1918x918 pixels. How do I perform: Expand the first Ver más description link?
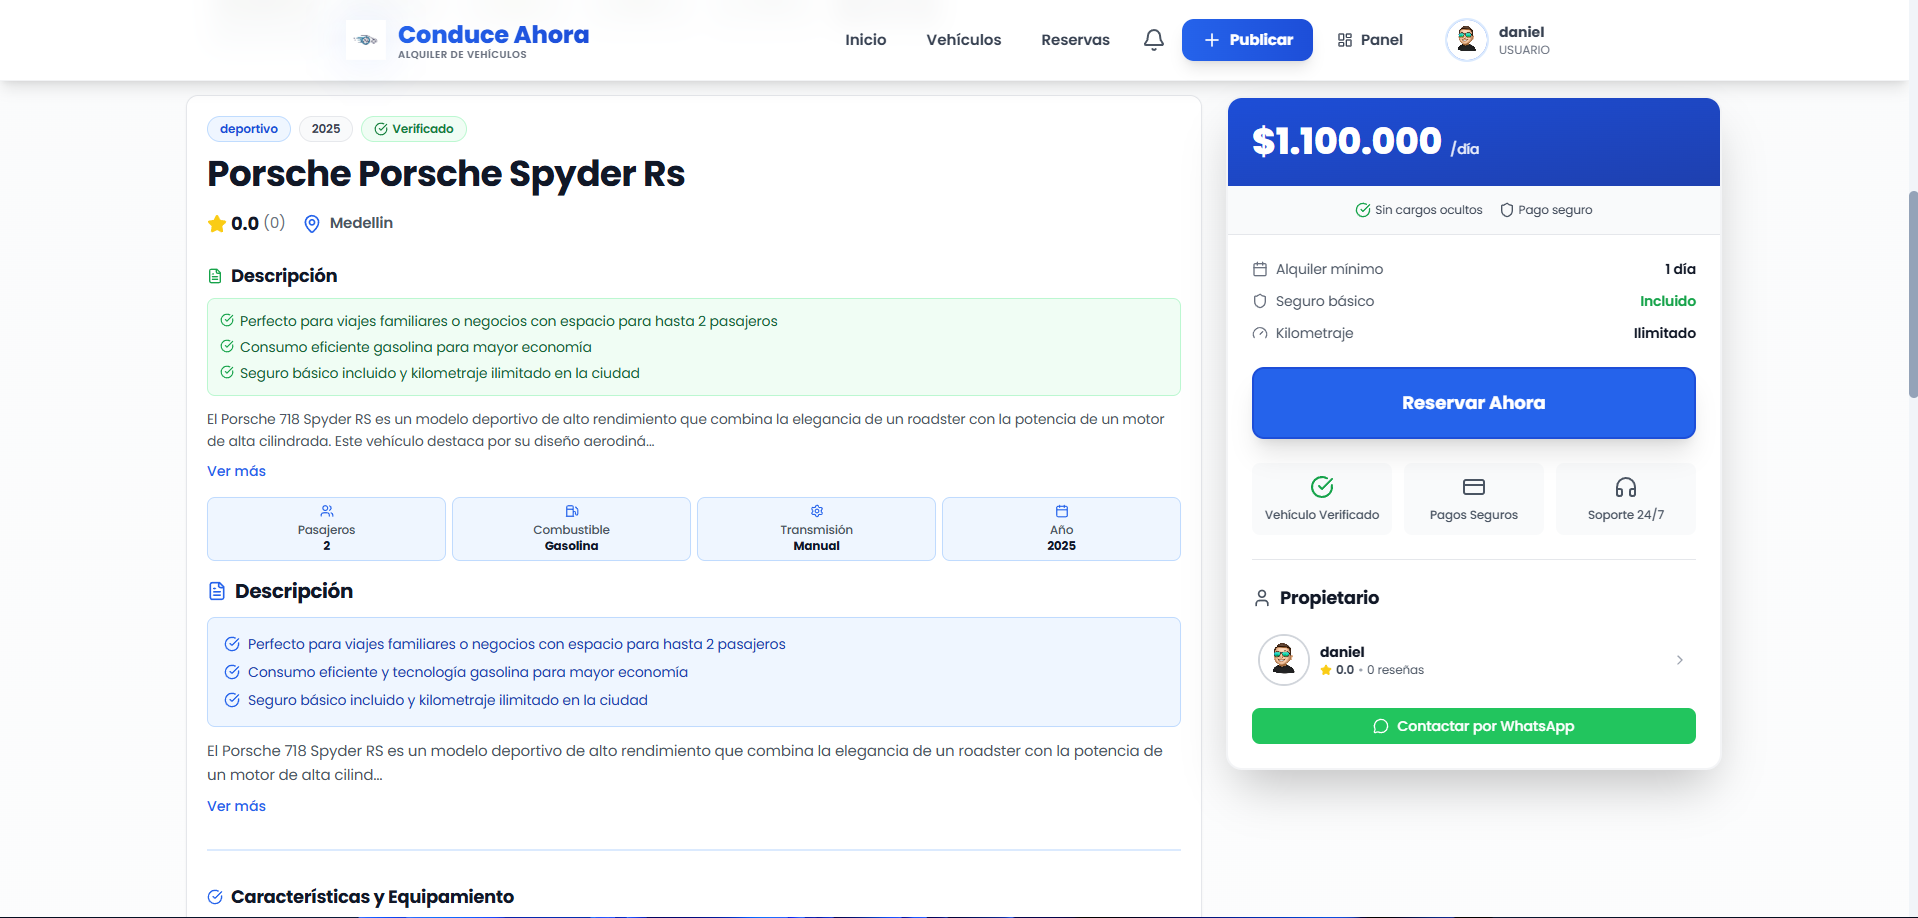(236, 471)
